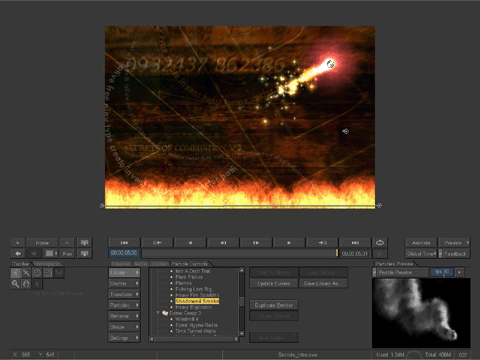
Task: Select the Shadowed Smoke emitter
Action: 197,301
